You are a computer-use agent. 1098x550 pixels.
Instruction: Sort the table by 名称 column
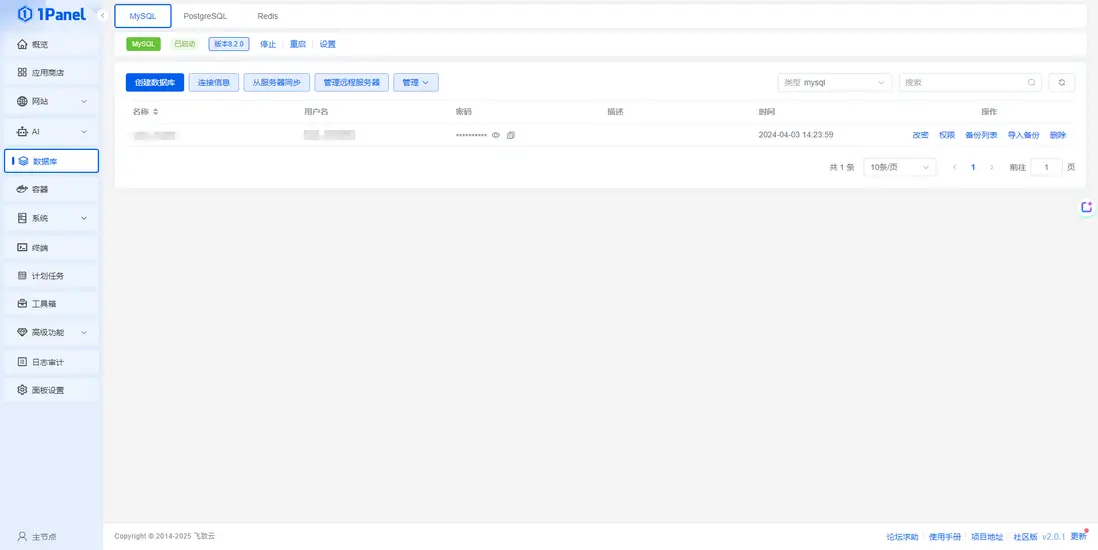[155, 112]
